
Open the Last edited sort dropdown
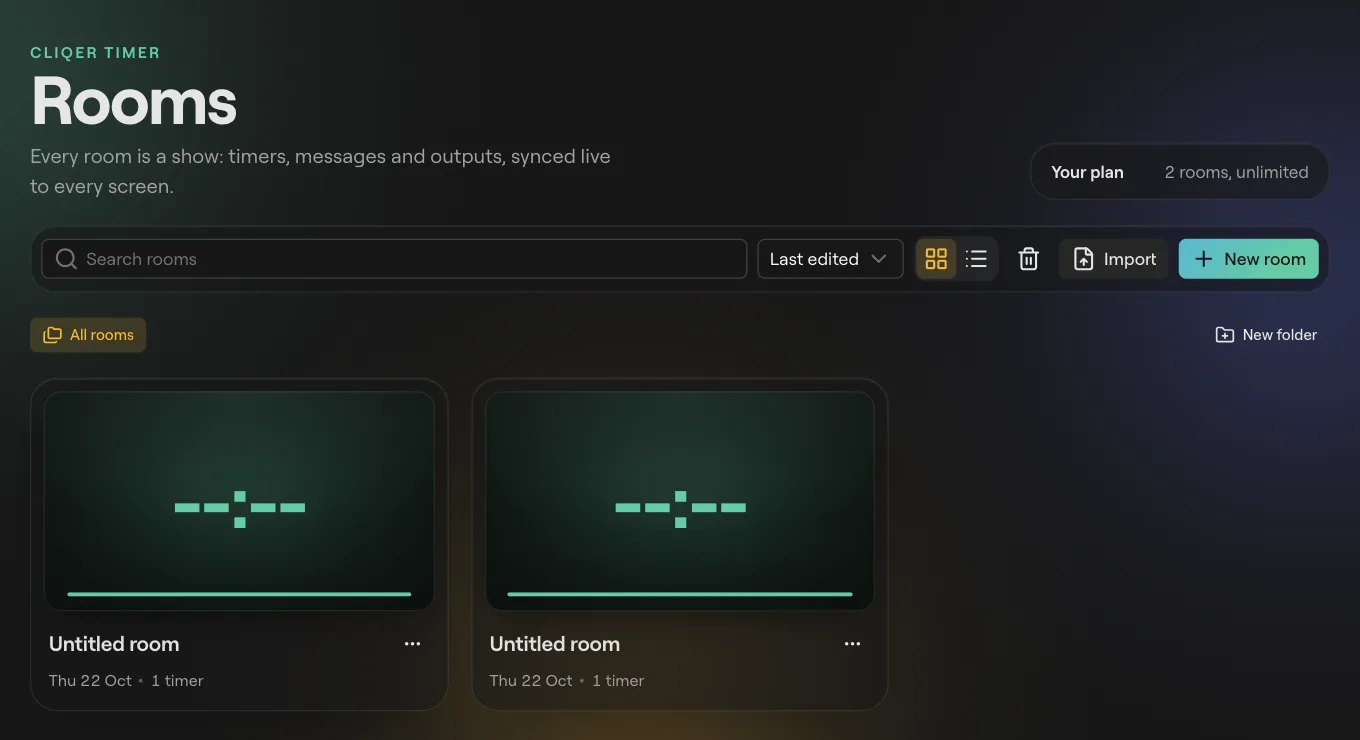830,259
